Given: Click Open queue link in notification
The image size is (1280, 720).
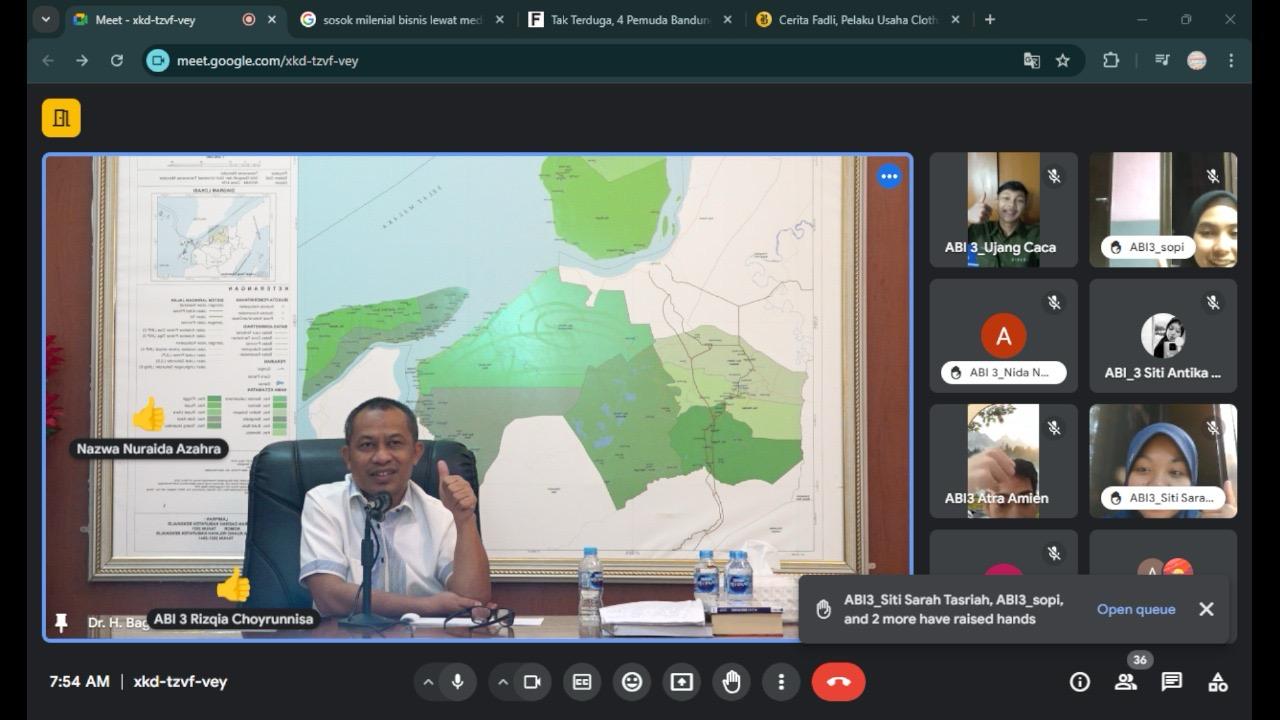Looking at the screenshot, I should point(1136,609).
